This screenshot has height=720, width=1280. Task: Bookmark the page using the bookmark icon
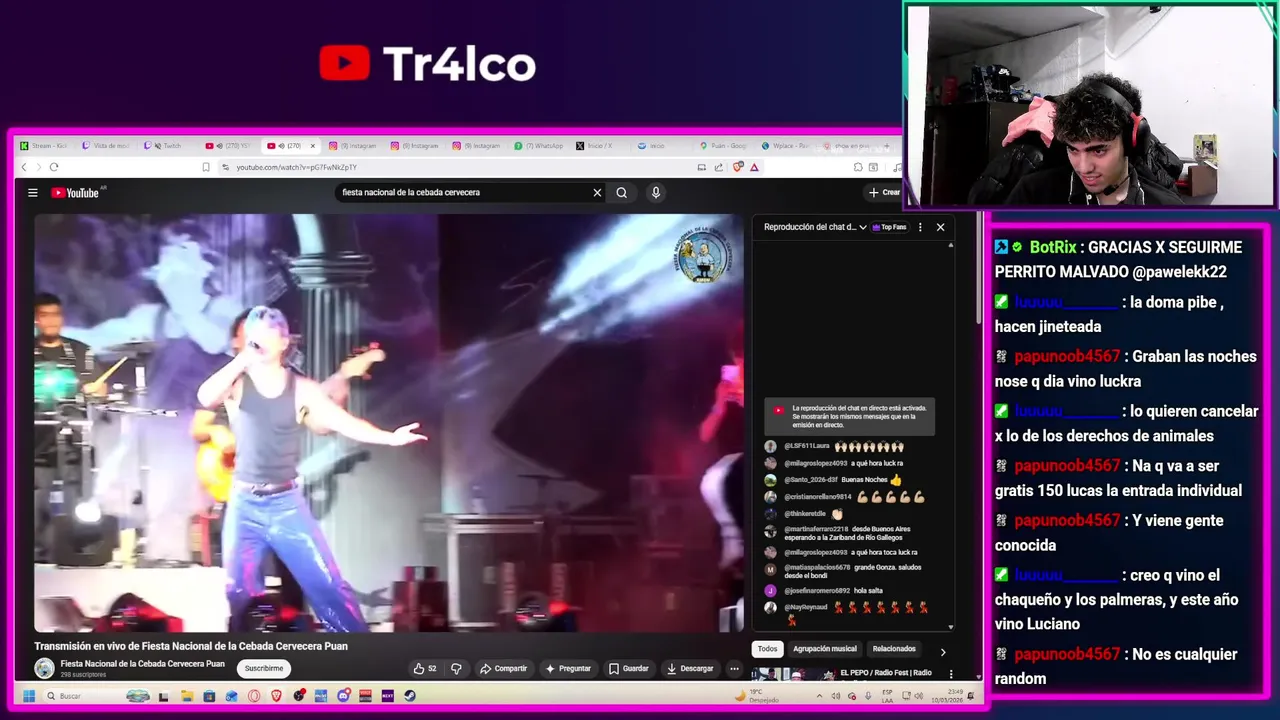(206, 167)
